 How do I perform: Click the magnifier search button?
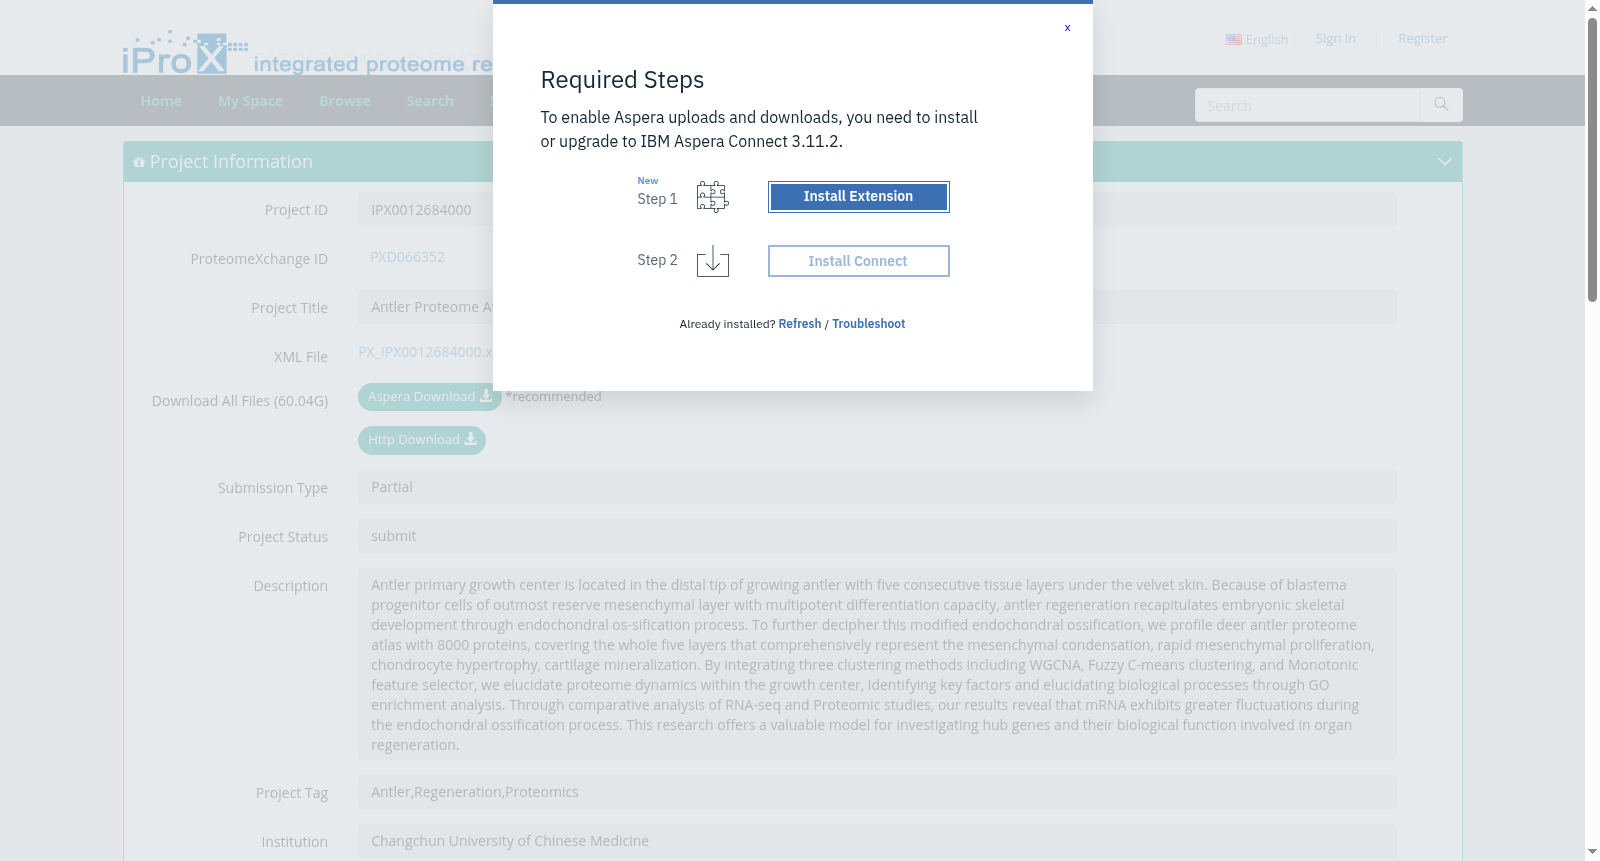[x=1441, y=105]
